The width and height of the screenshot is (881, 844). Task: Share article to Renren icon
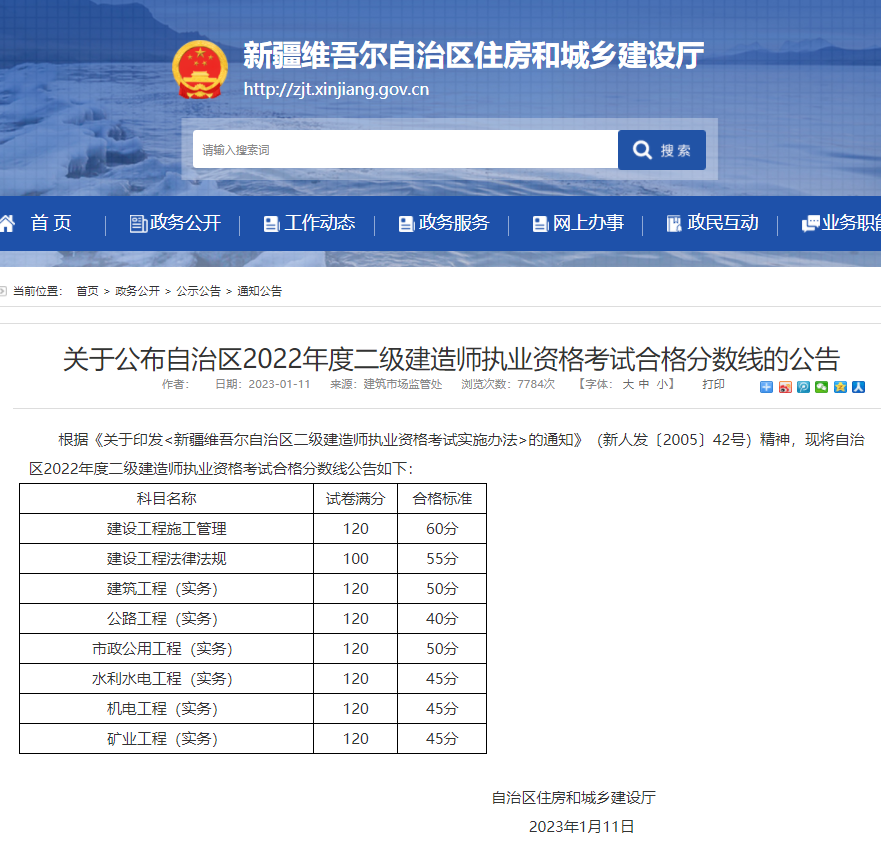tap(858, 387)
